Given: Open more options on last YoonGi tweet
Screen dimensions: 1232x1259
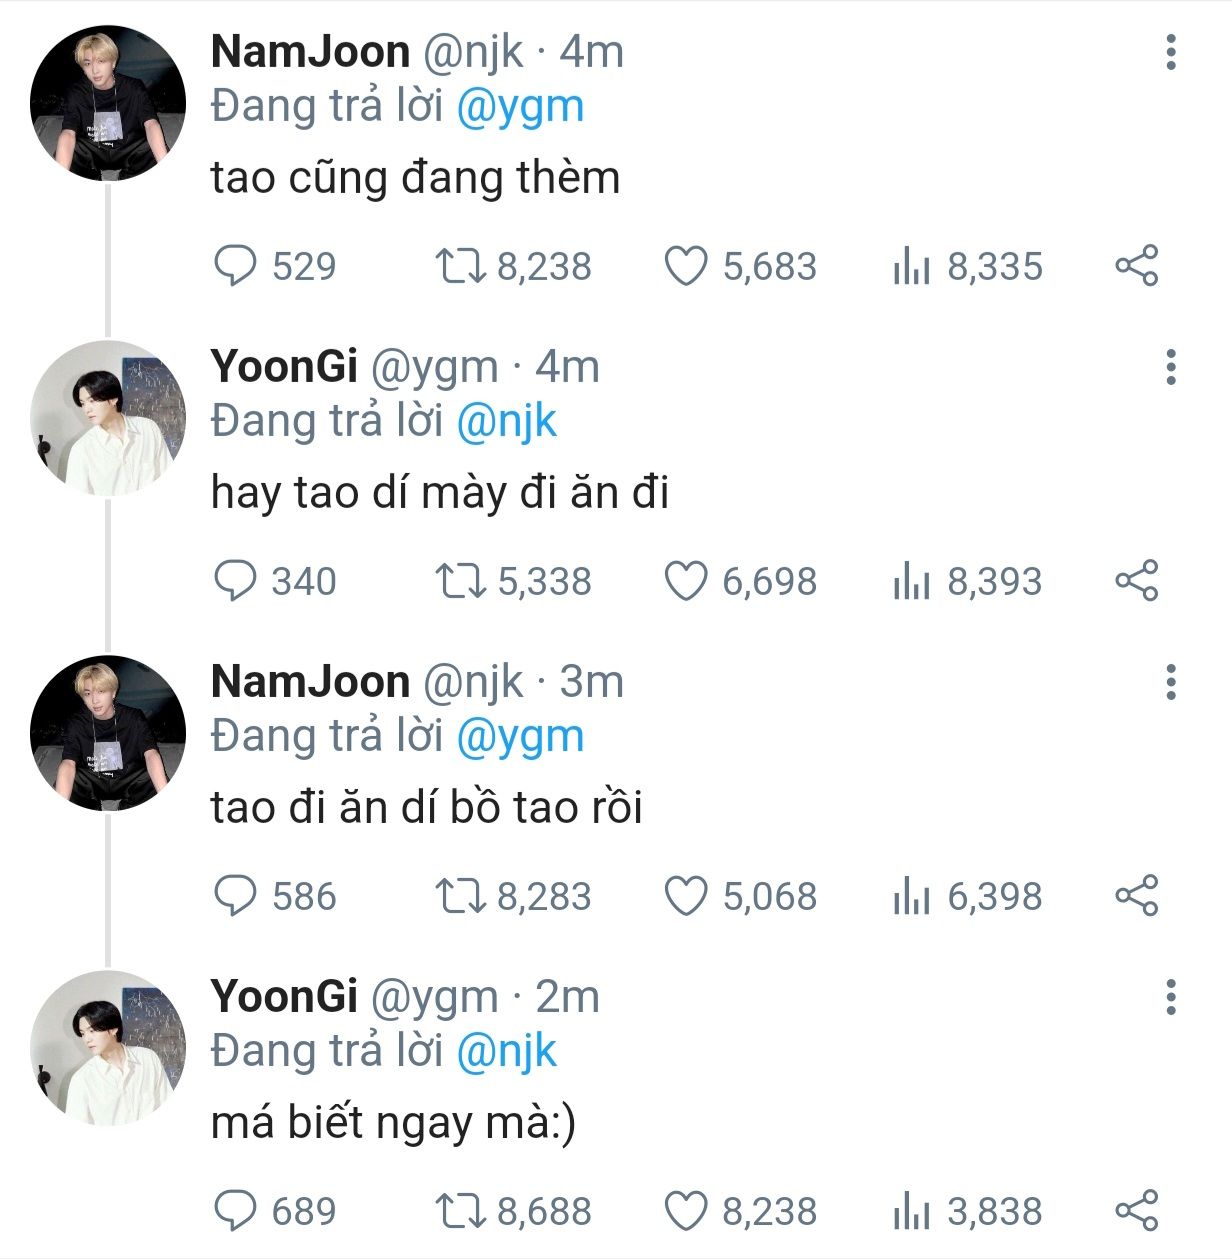Looking at the screenshot, I should click(1171, 997).
